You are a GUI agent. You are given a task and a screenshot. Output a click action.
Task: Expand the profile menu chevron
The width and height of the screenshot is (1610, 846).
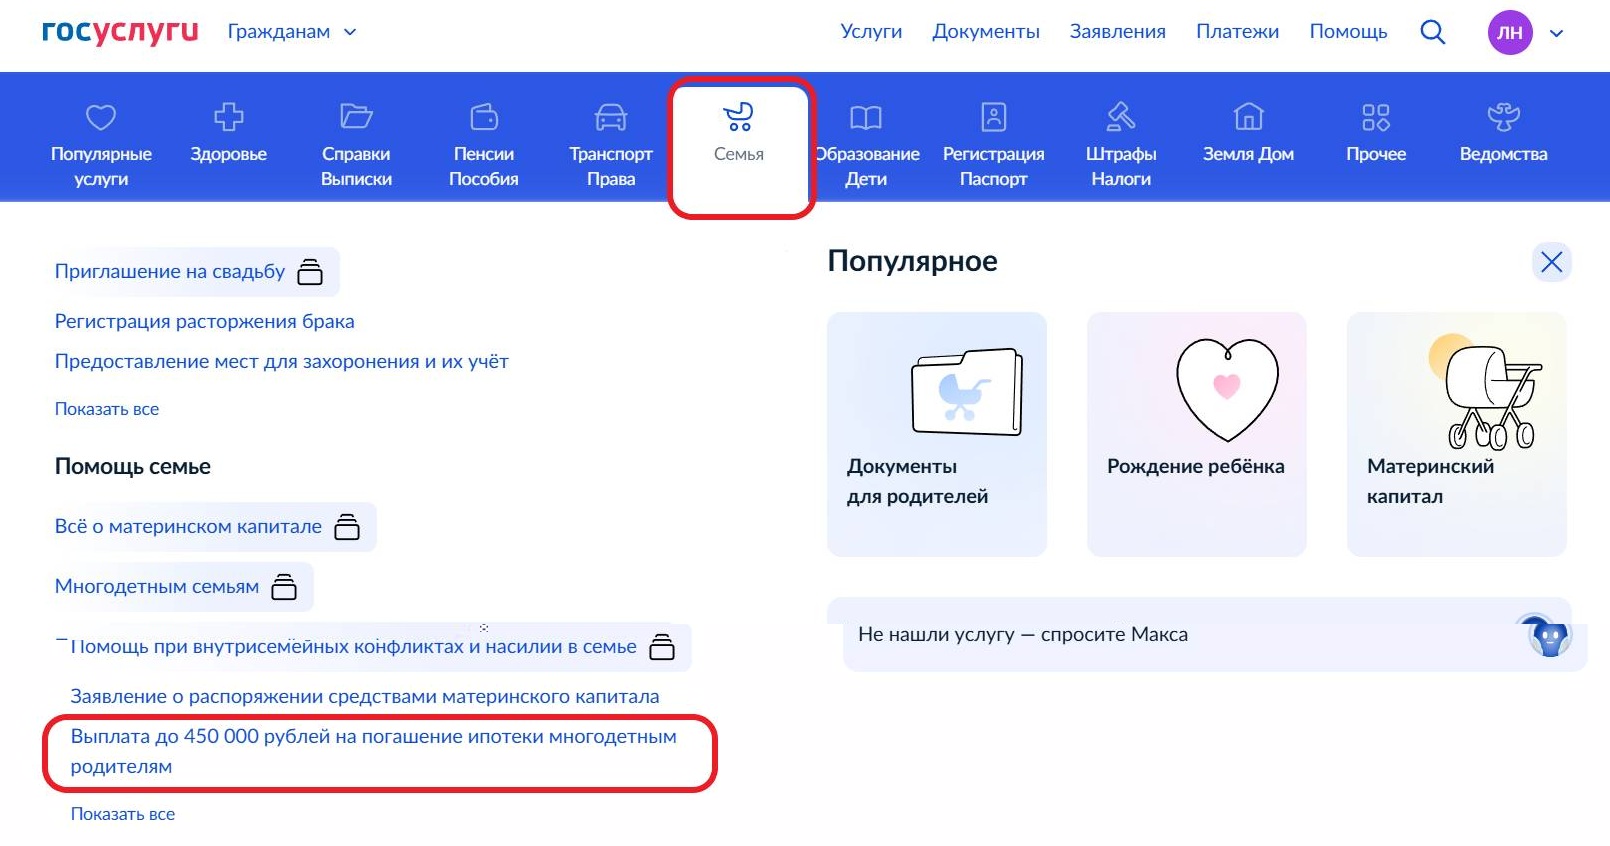point(1556,33)
